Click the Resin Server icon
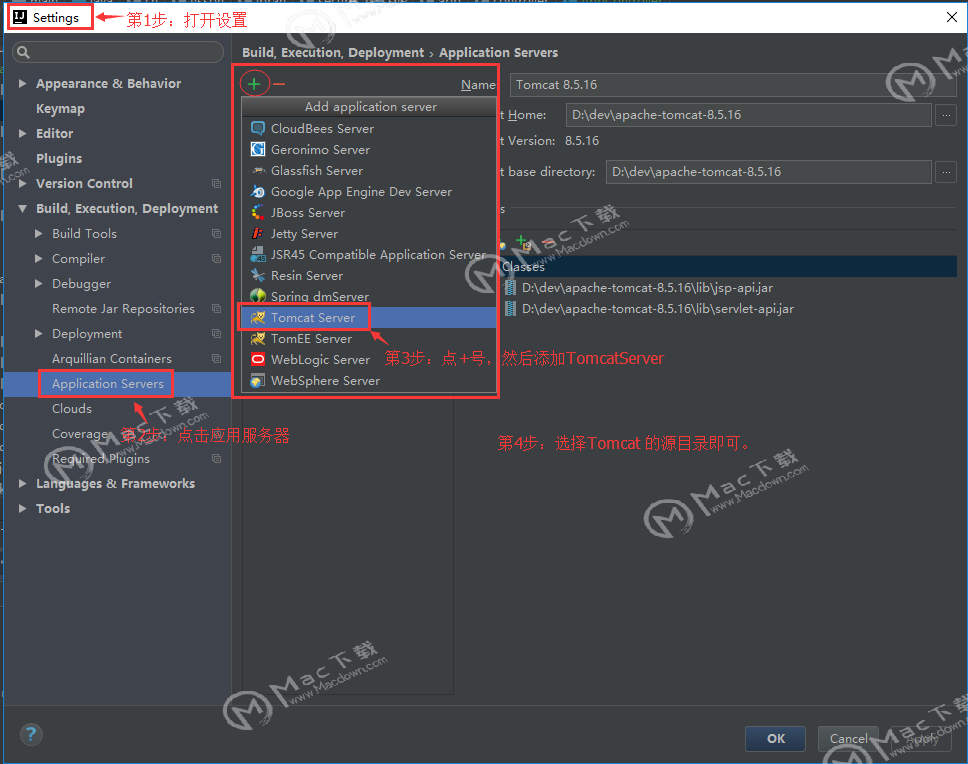Viewport: 968px width, 764px height. (257, 275)
